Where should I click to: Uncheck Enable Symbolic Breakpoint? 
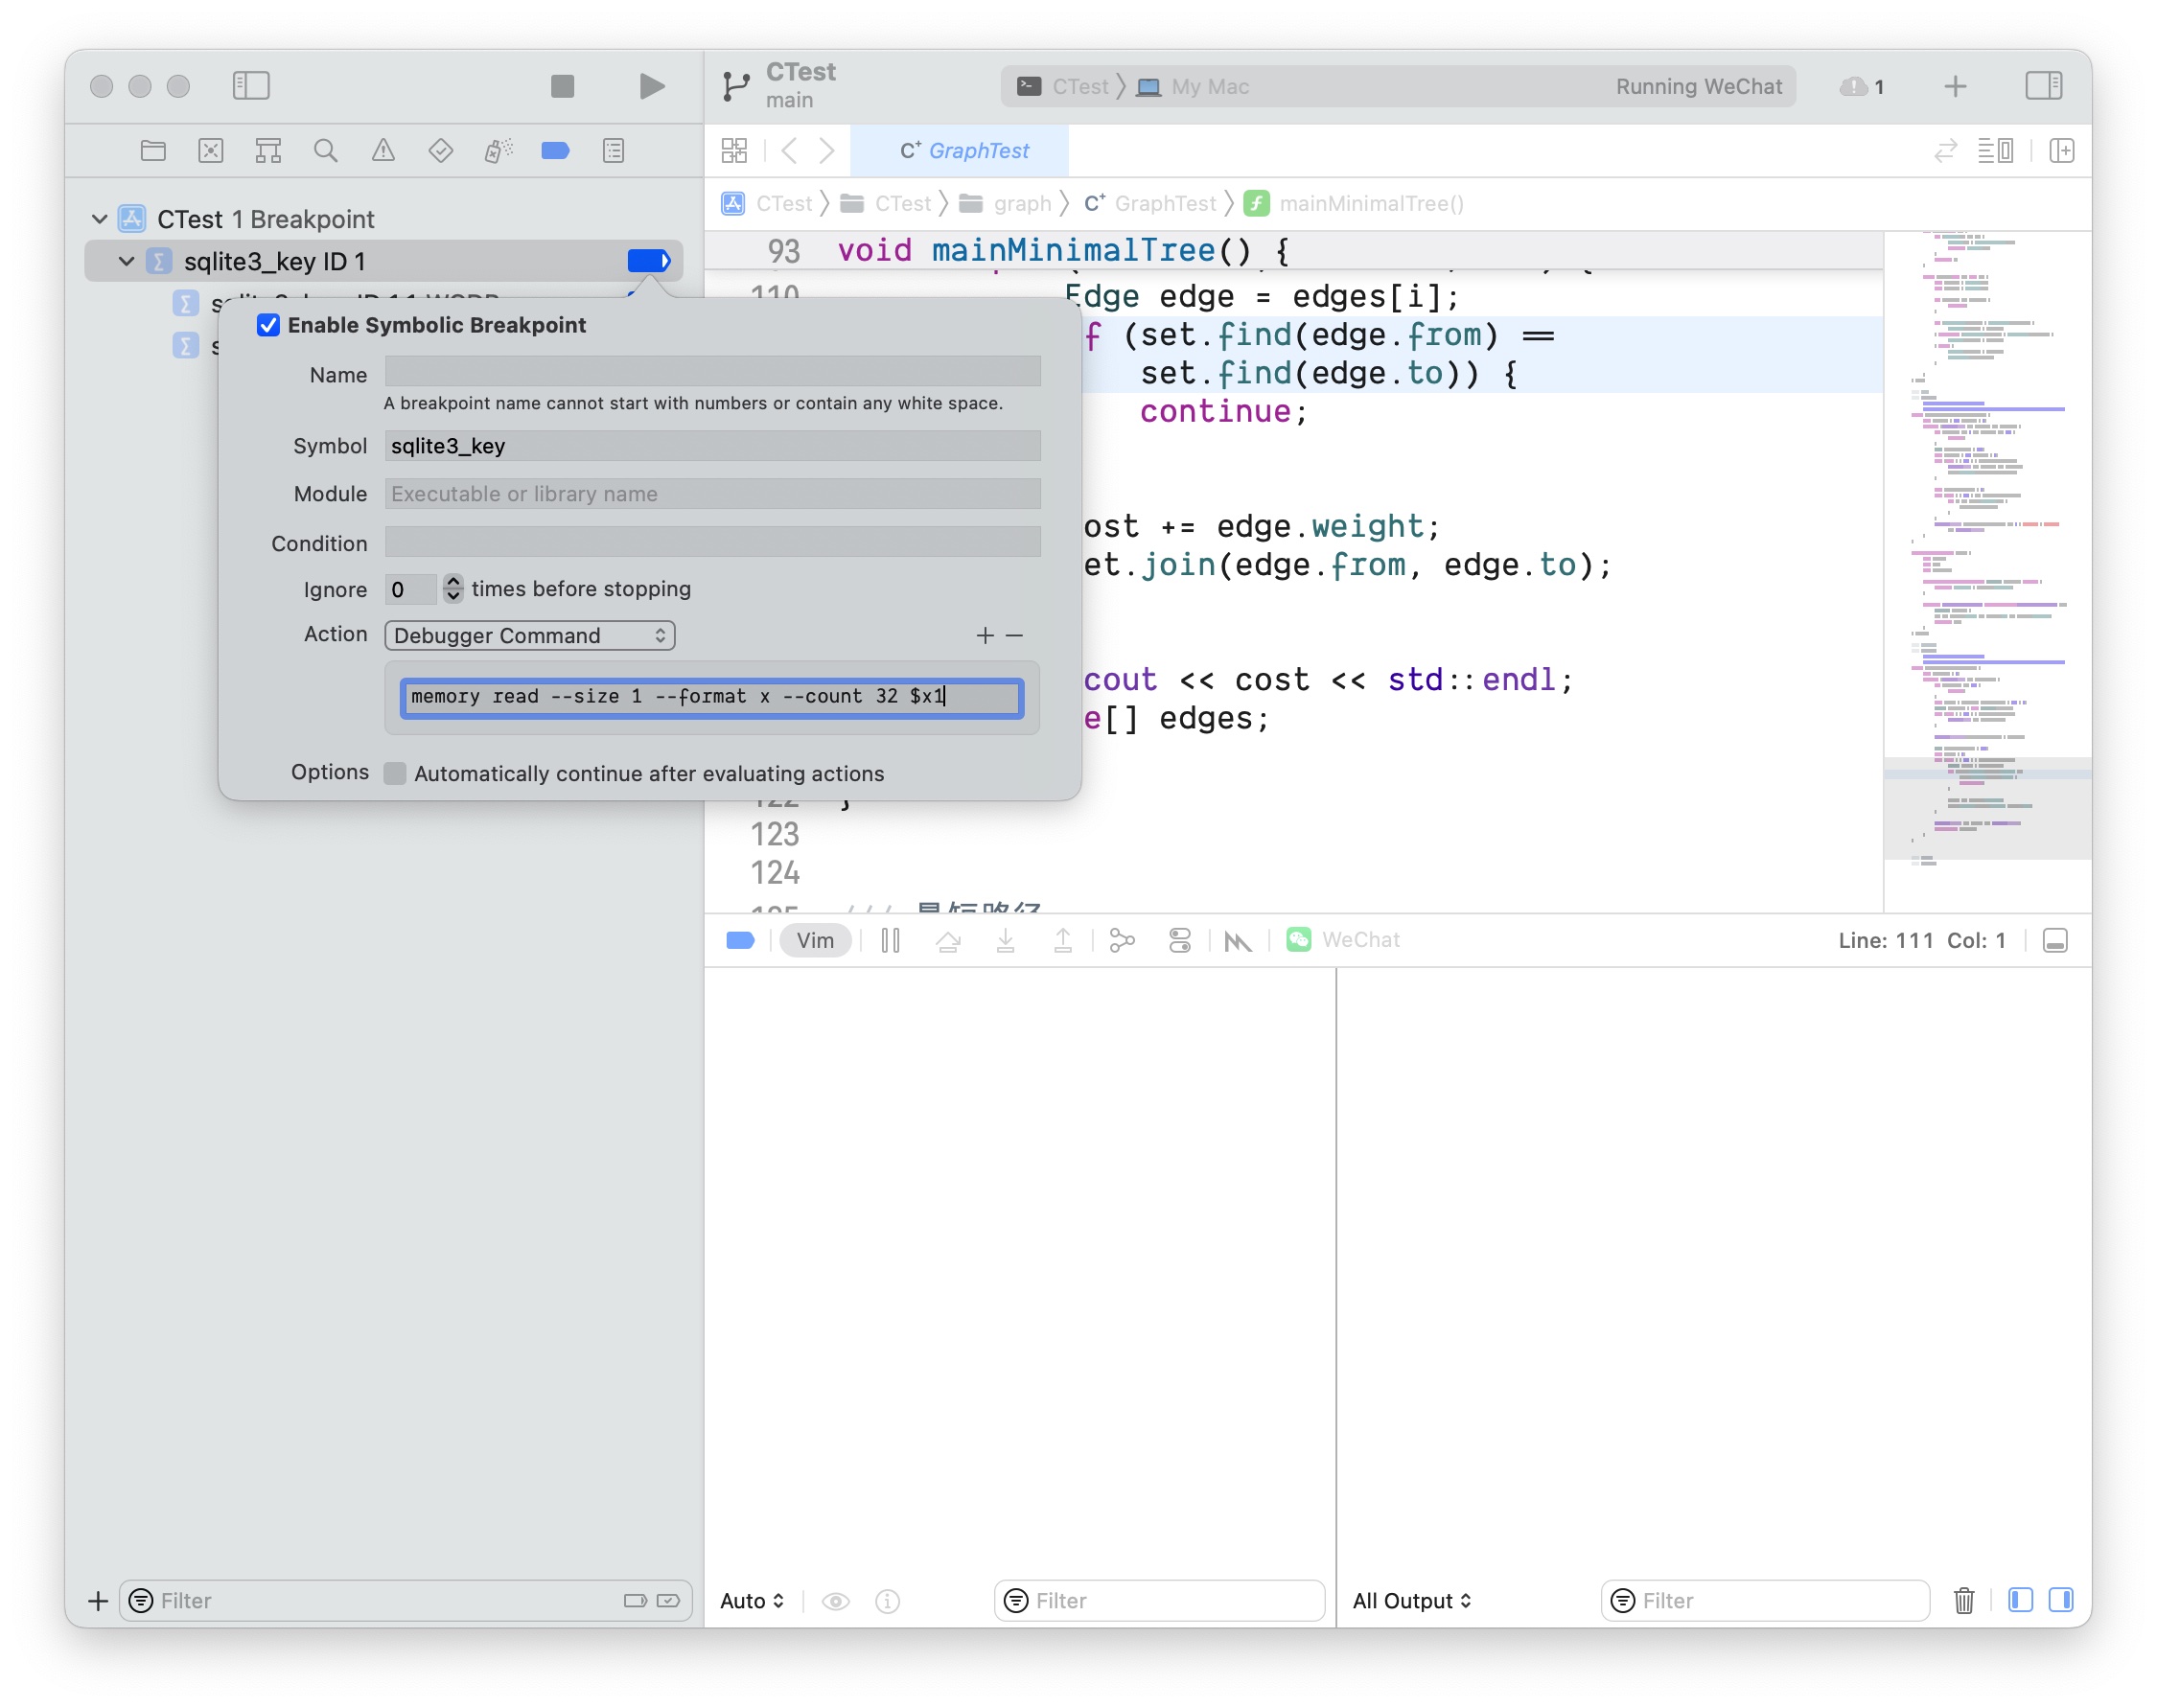(x=268, y=325)
